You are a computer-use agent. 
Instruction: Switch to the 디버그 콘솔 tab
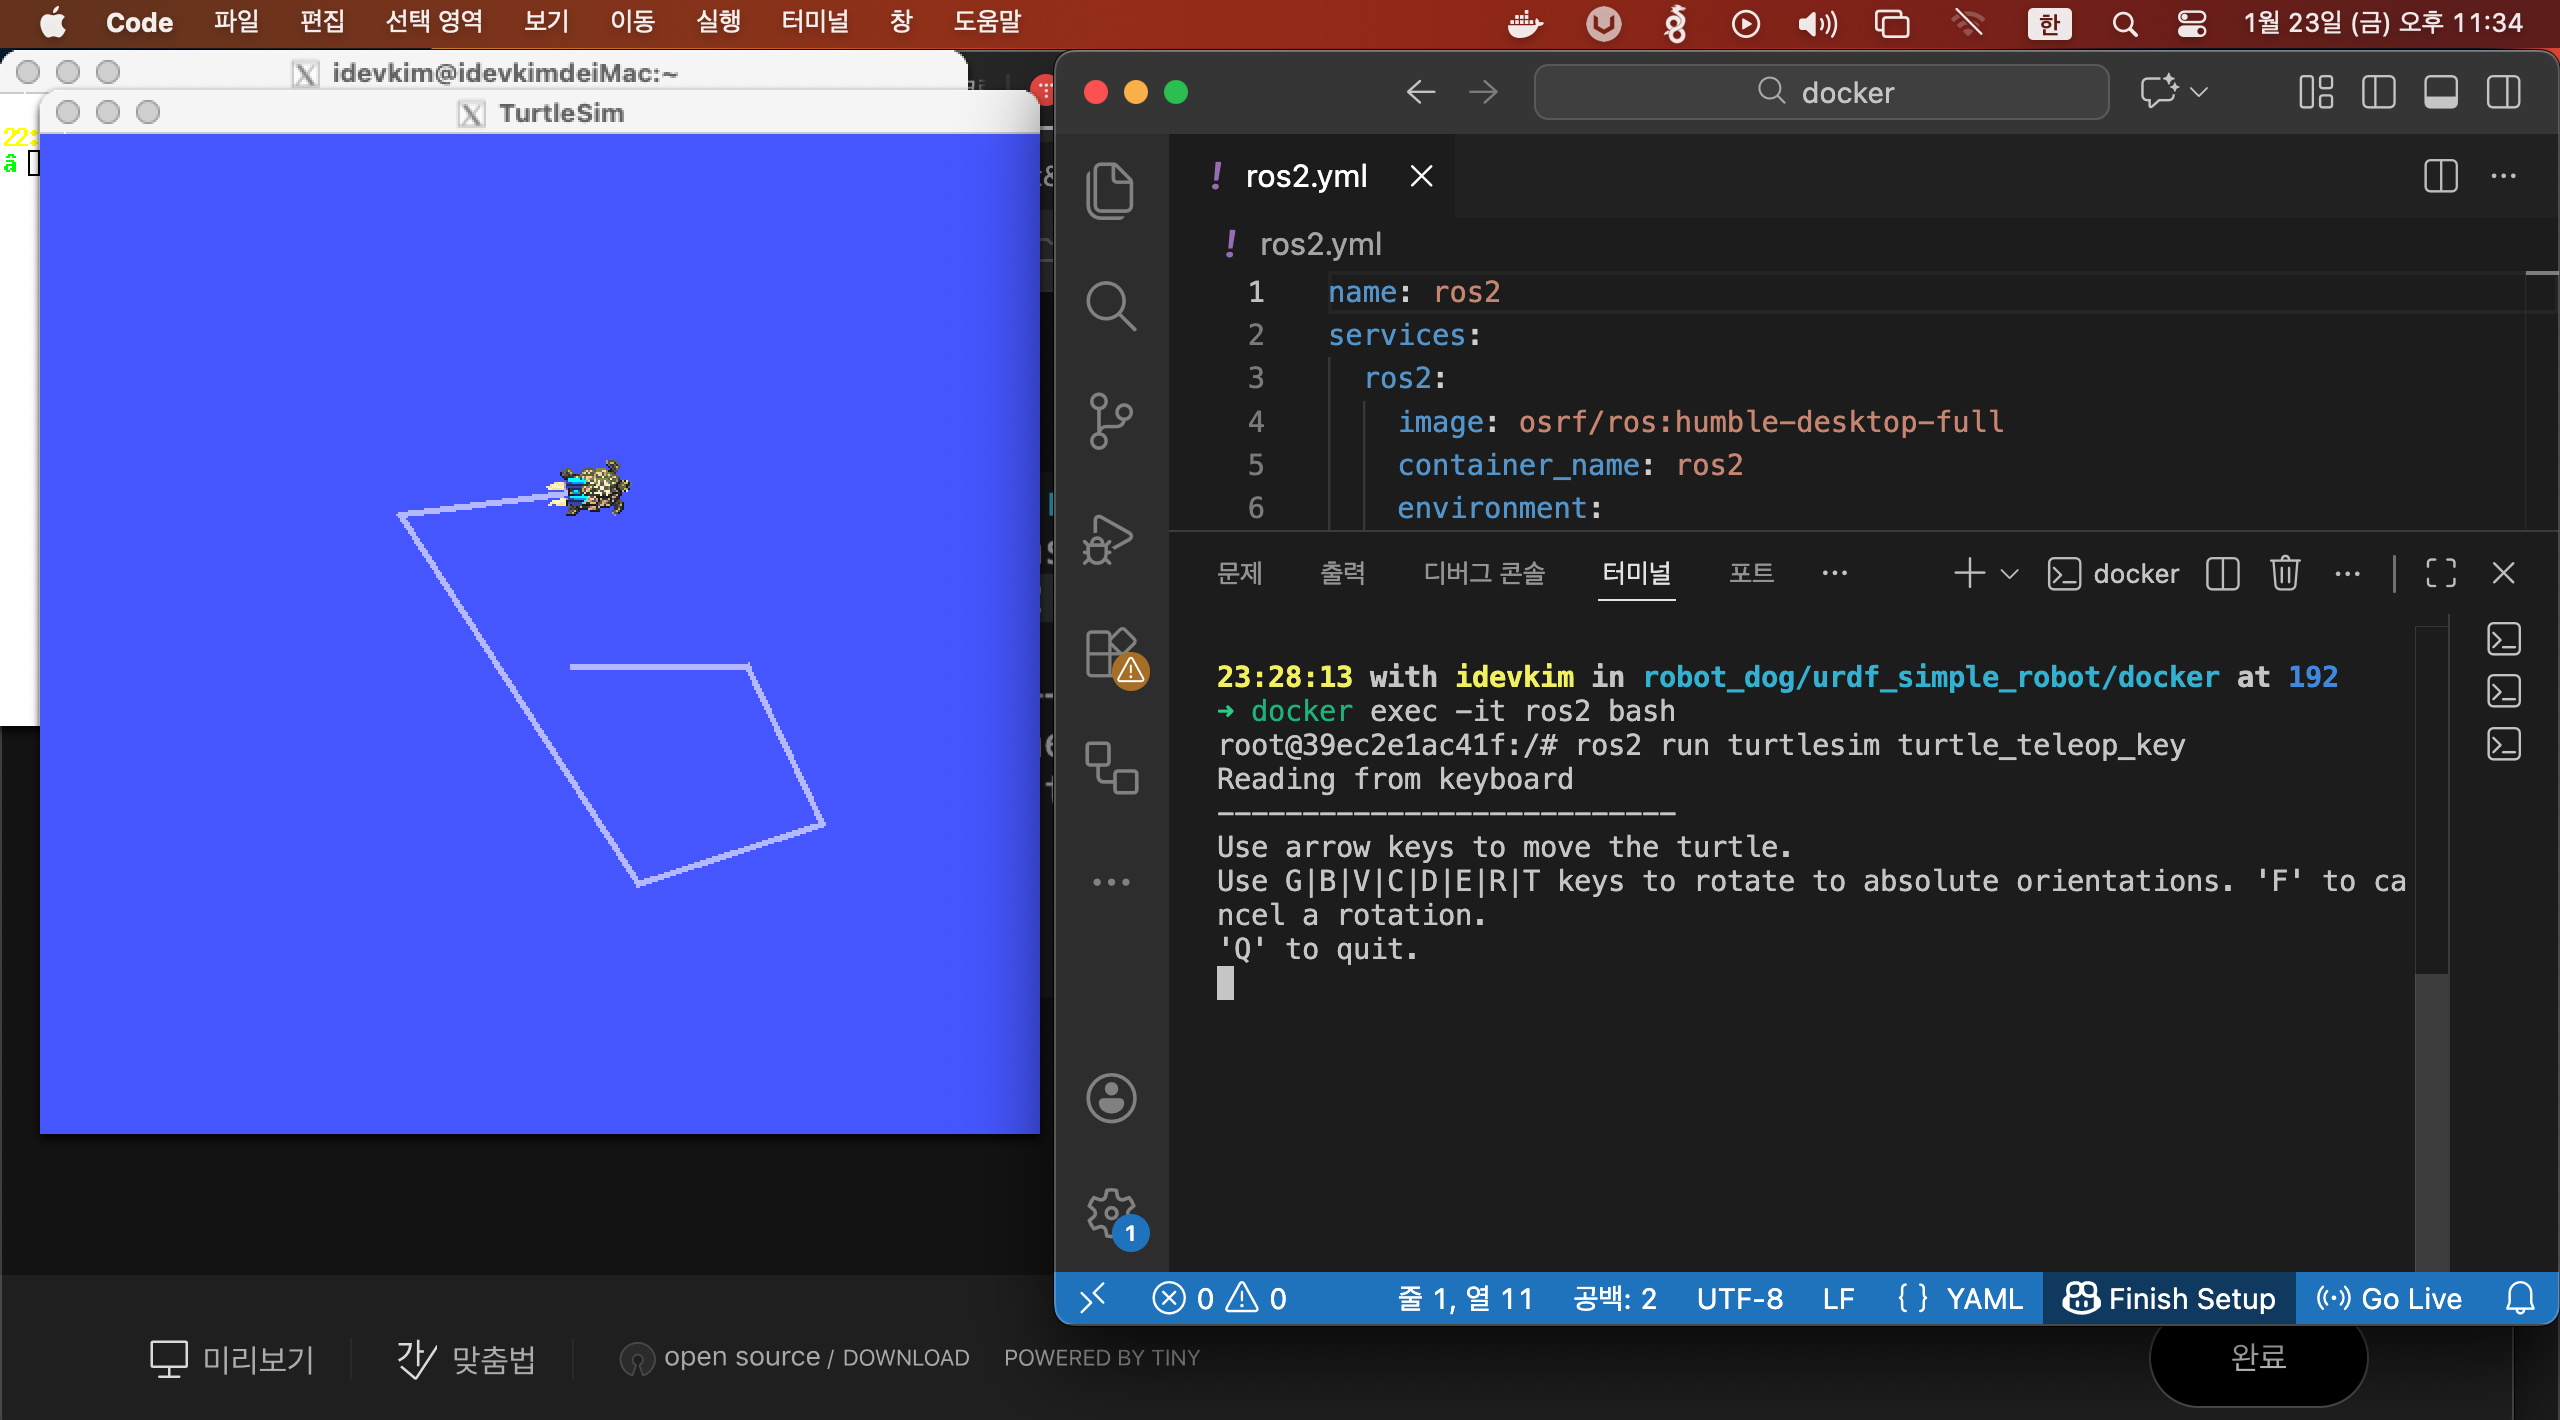click(x=1485, y=573)
